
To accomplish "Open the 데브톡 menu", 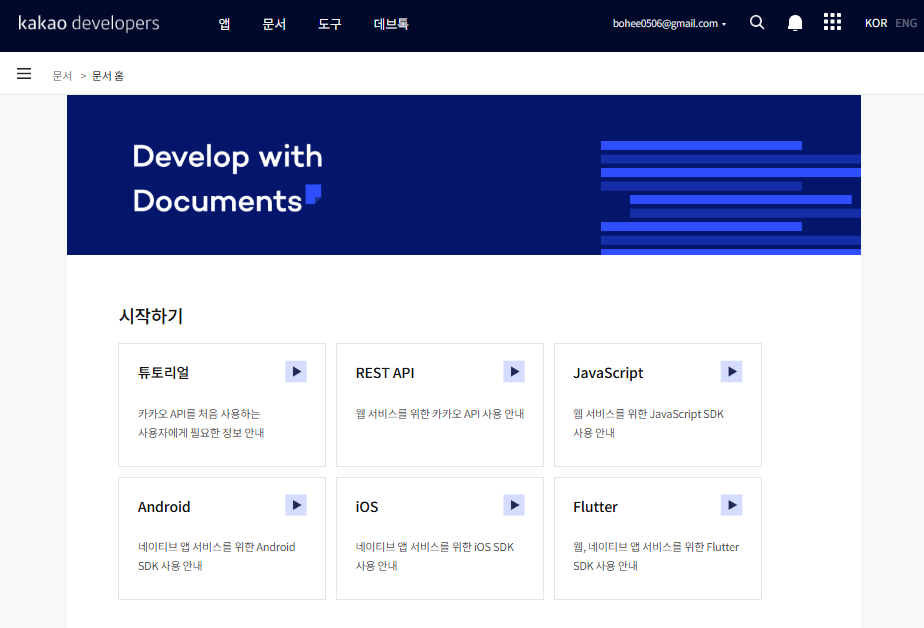I will click(391, 24).
